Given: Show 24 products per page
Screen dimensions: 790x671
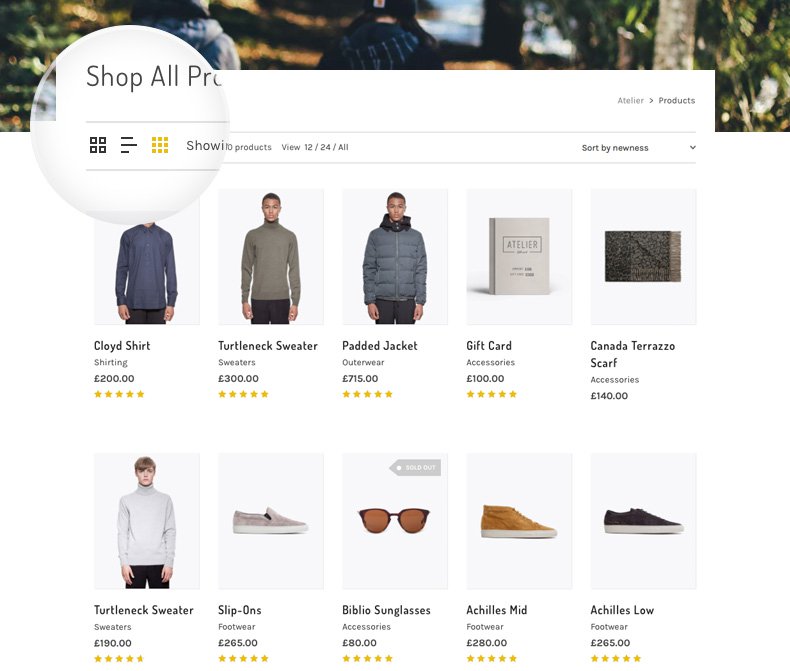Looking at the screenshot, I should click(324, 147).
